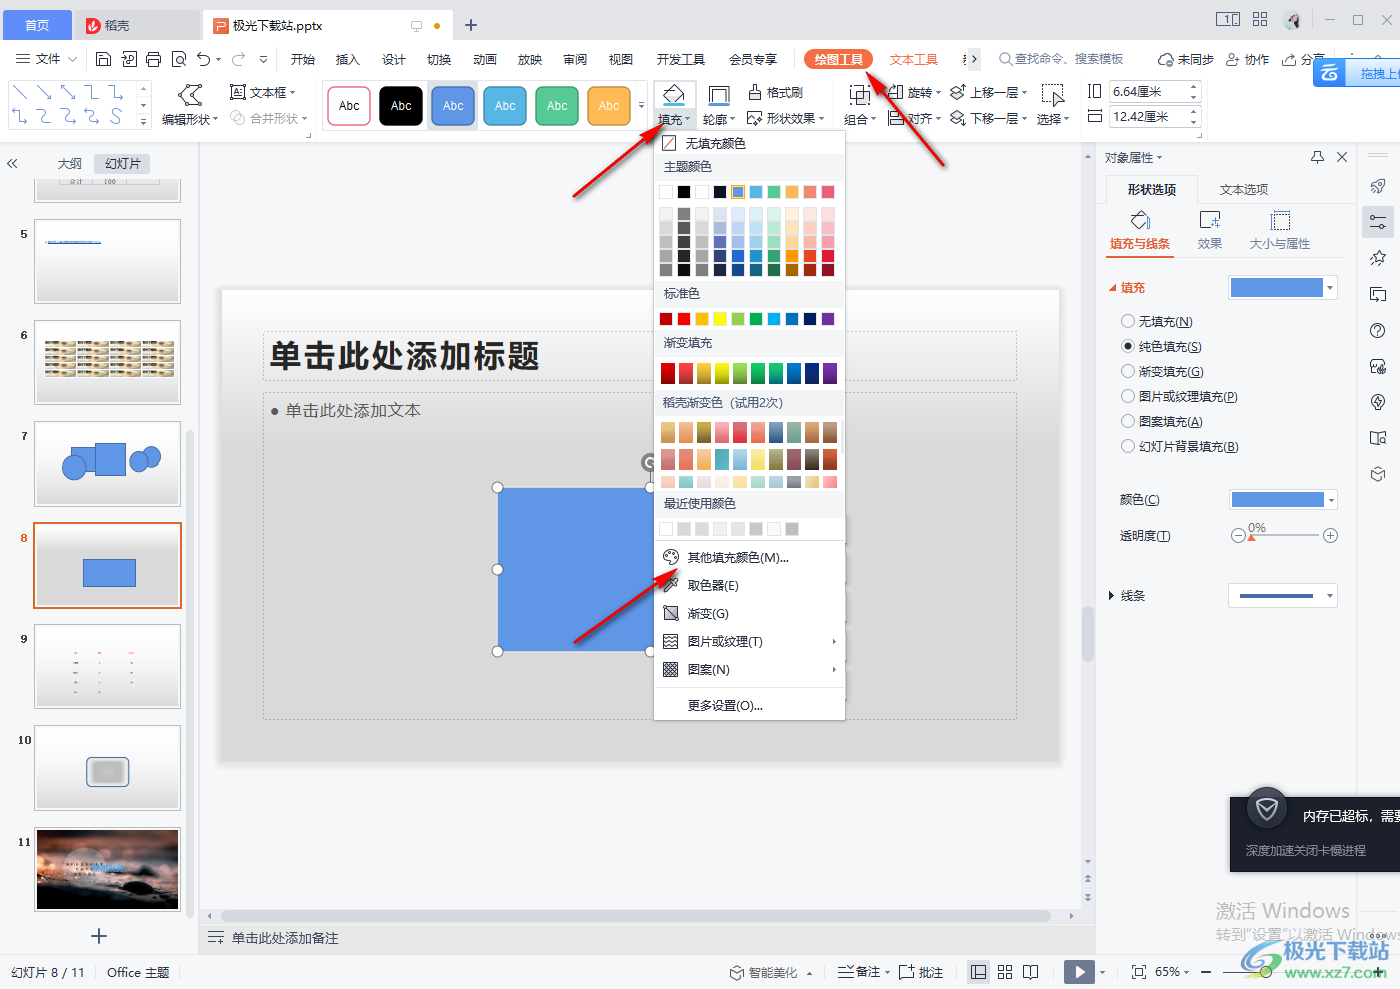
Task: Click the Select (选择) cursor icon
Action: (x=1053, y=95)
